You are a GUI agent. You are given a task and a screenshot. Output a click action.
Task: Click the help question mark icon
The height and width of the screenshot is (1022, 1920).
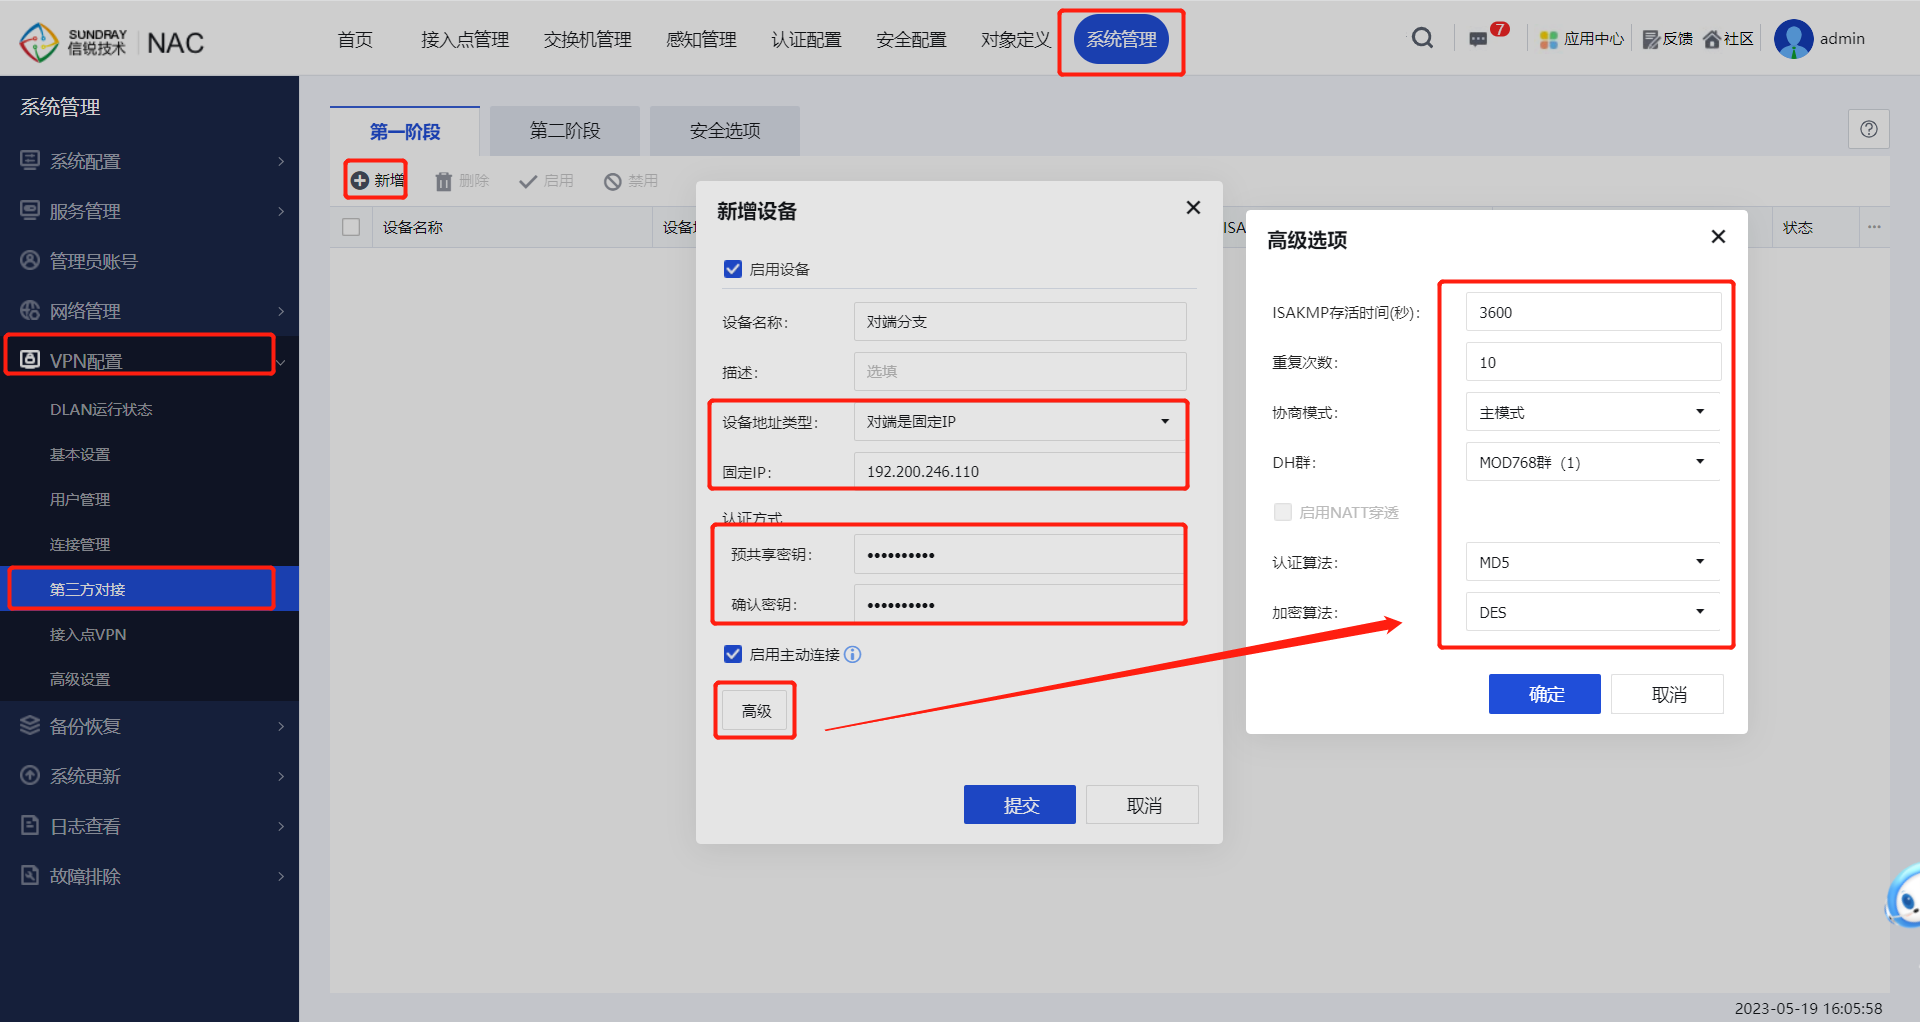coord(1869,129)
